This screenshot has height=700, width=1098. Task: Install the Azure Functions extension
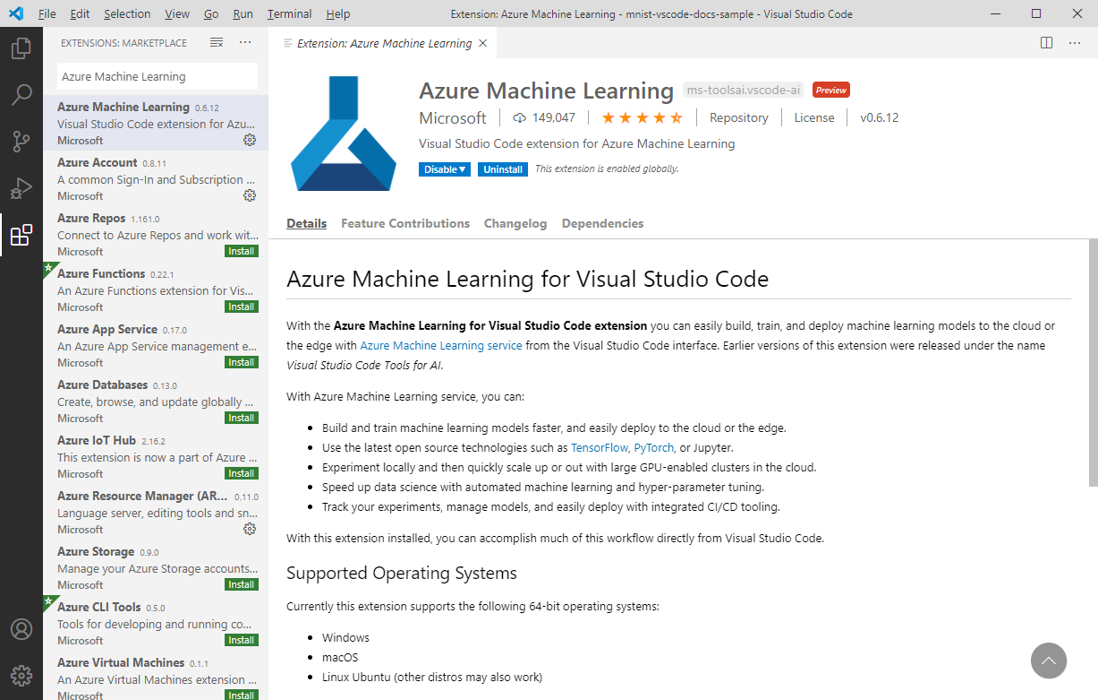pos(240,306)
